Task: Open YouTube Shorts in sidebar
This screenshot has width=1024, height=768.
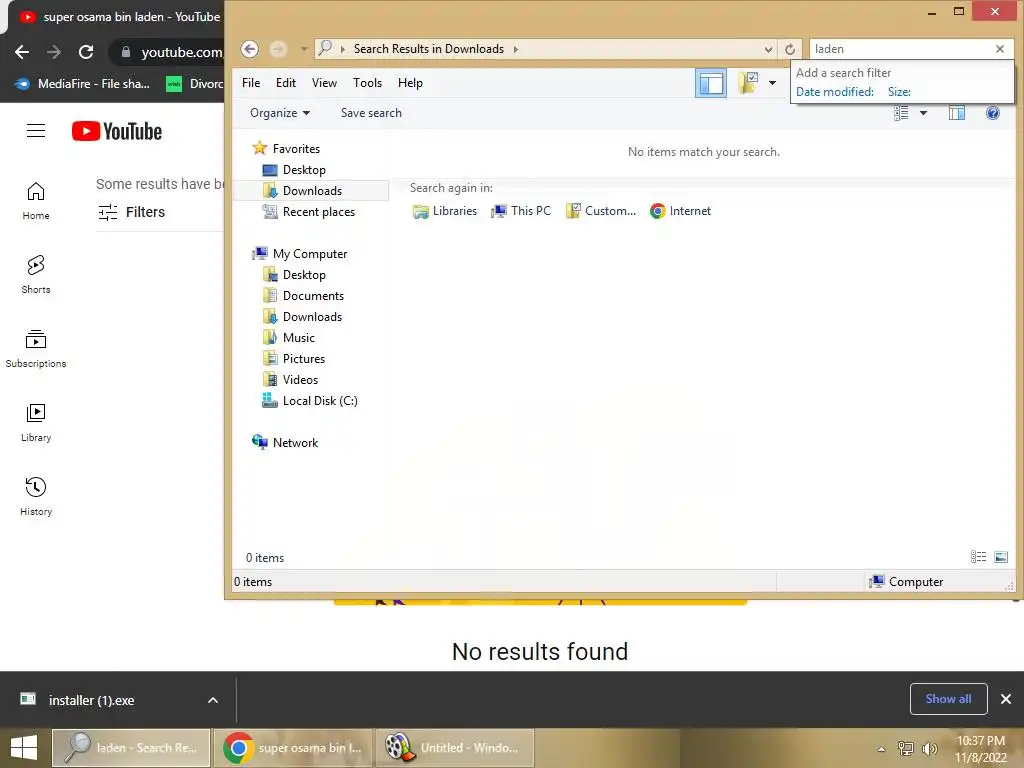Action: pos(36,274)
